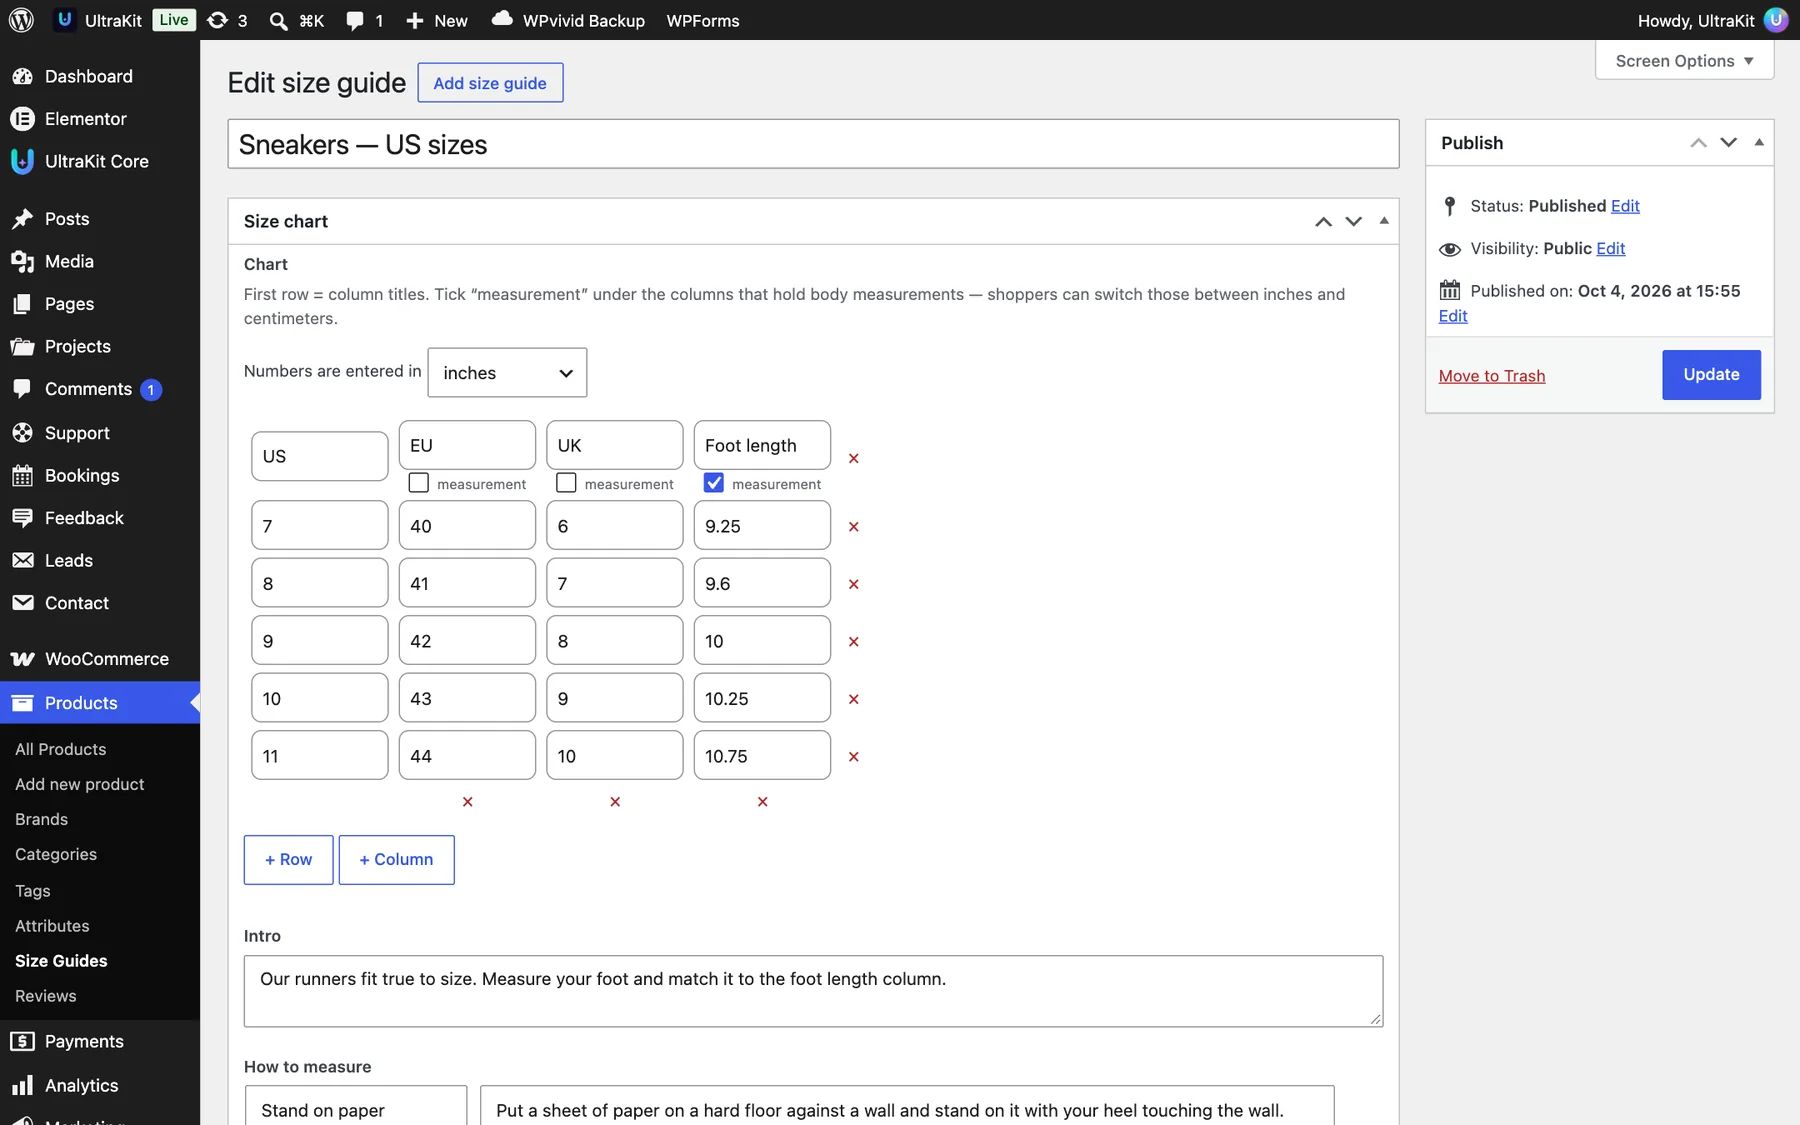The image size is (1800, 1125).
Task: Open the search magnifier in admin bar
Action: tap(279, 20)
